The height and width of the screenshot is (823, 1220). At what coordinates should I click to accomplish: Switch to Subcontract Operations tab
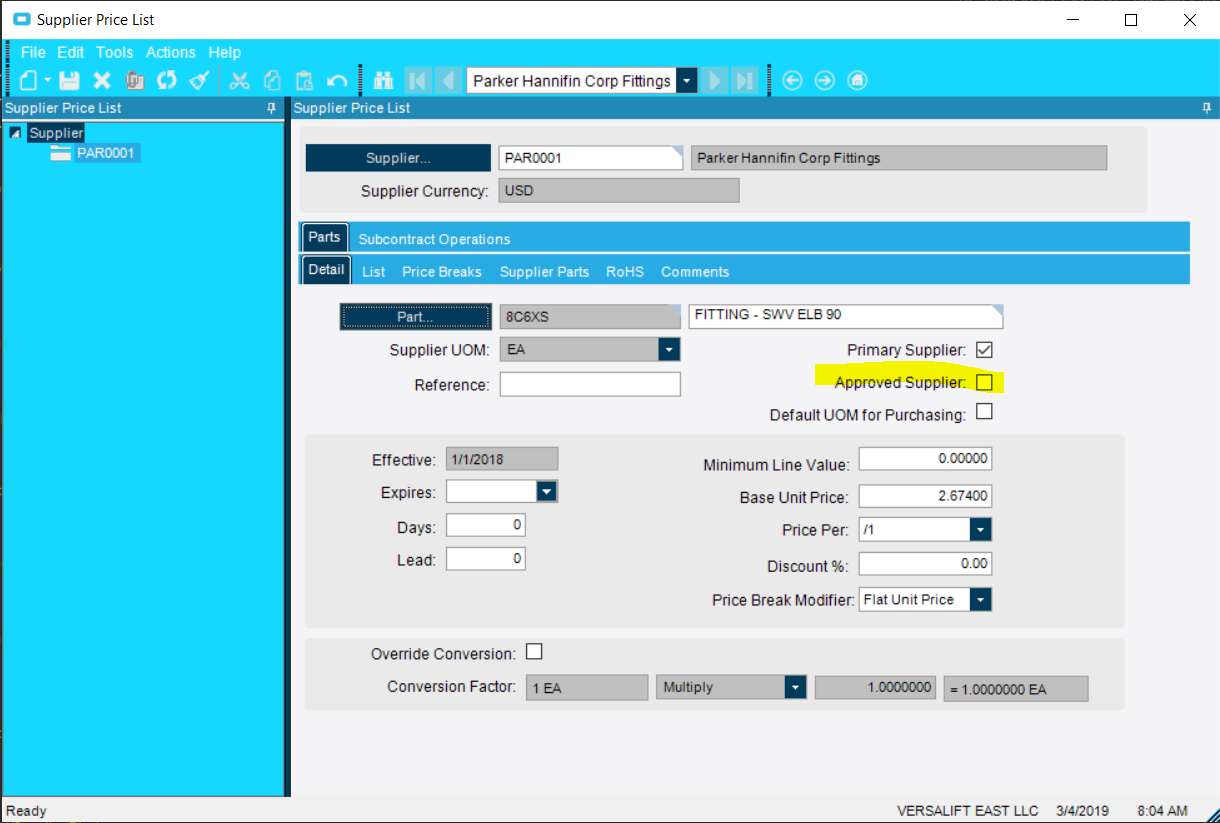click(434, 239)
